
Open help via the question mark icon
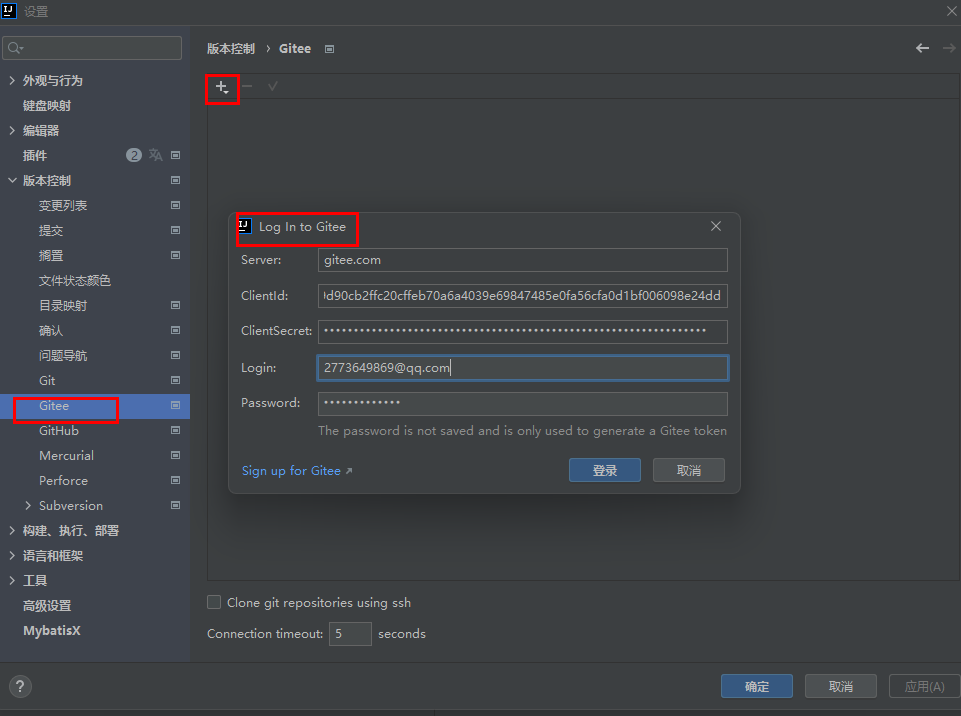[20, 687]
